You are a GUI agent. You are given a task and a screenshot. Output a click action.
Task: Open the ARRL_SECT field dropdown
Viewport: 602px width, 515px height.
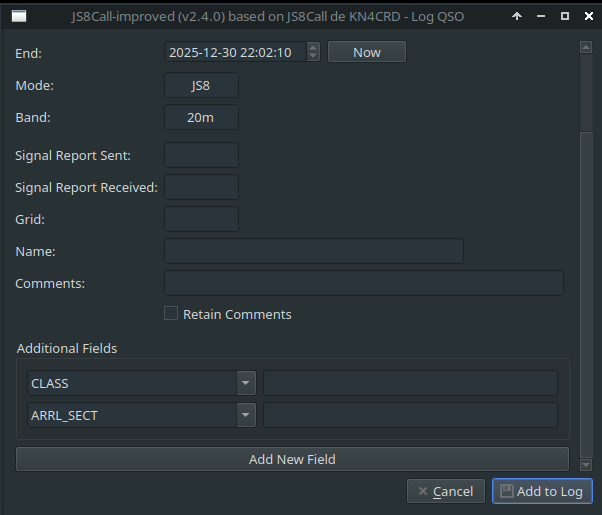[246, 415]
